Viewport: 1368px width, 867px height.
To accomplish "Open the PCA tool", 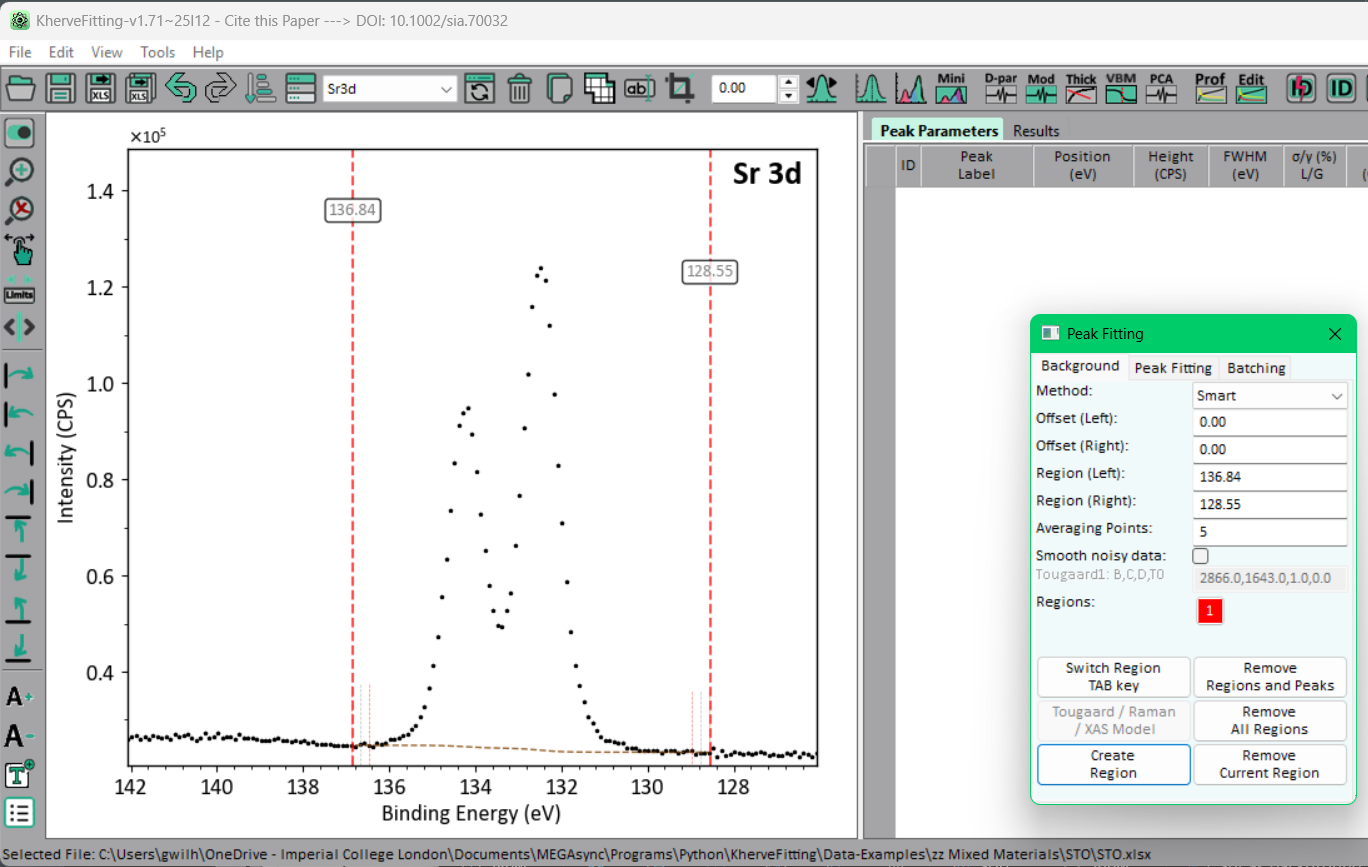I will [1161, 88].
